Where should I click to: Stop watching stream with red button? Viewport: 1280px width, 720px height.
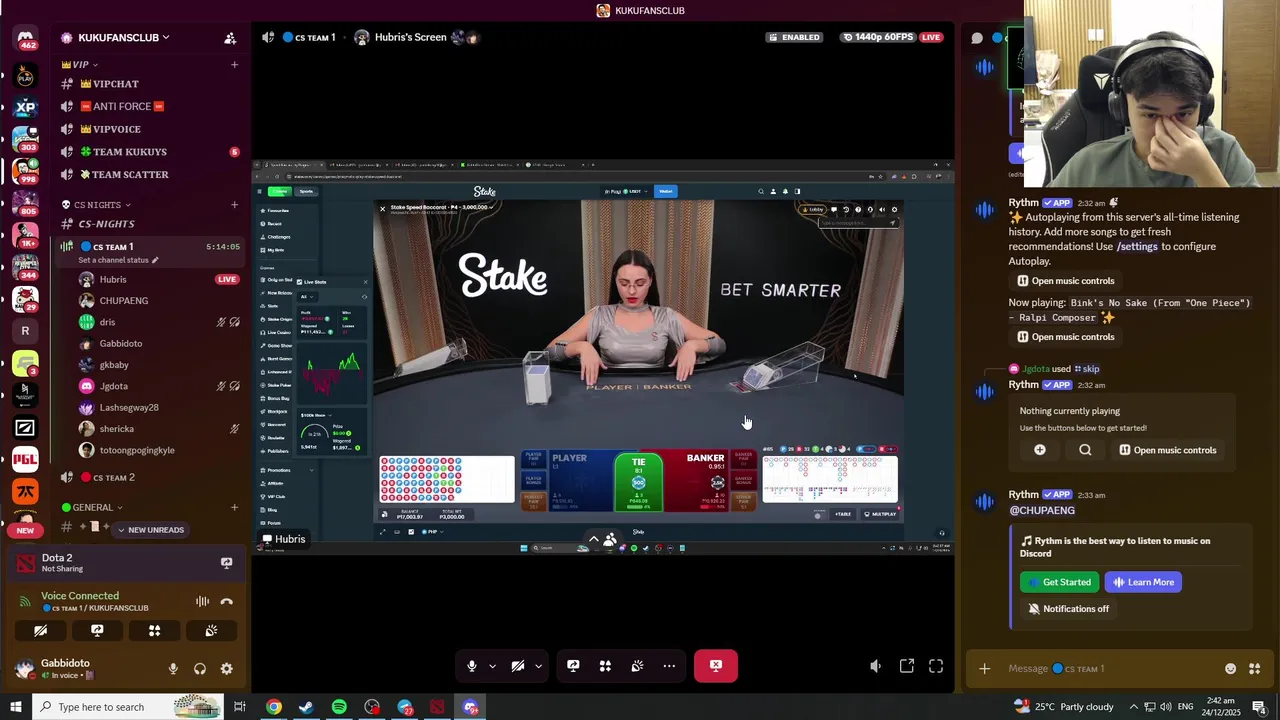pos(716,666)
